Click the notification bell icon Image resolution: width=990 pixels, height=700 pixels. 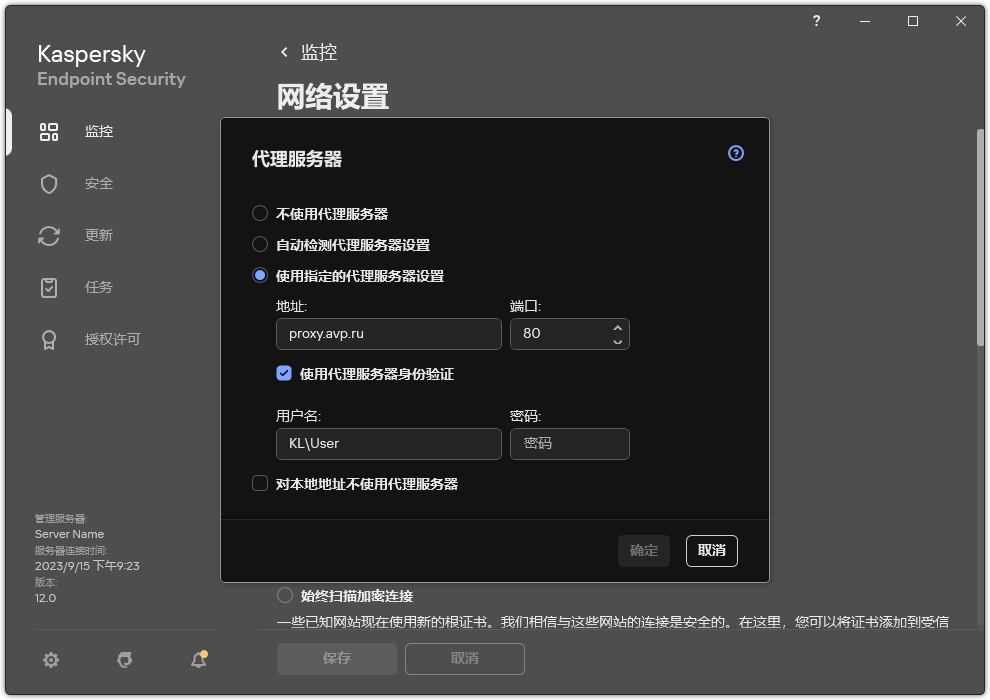tap(198, 660)
